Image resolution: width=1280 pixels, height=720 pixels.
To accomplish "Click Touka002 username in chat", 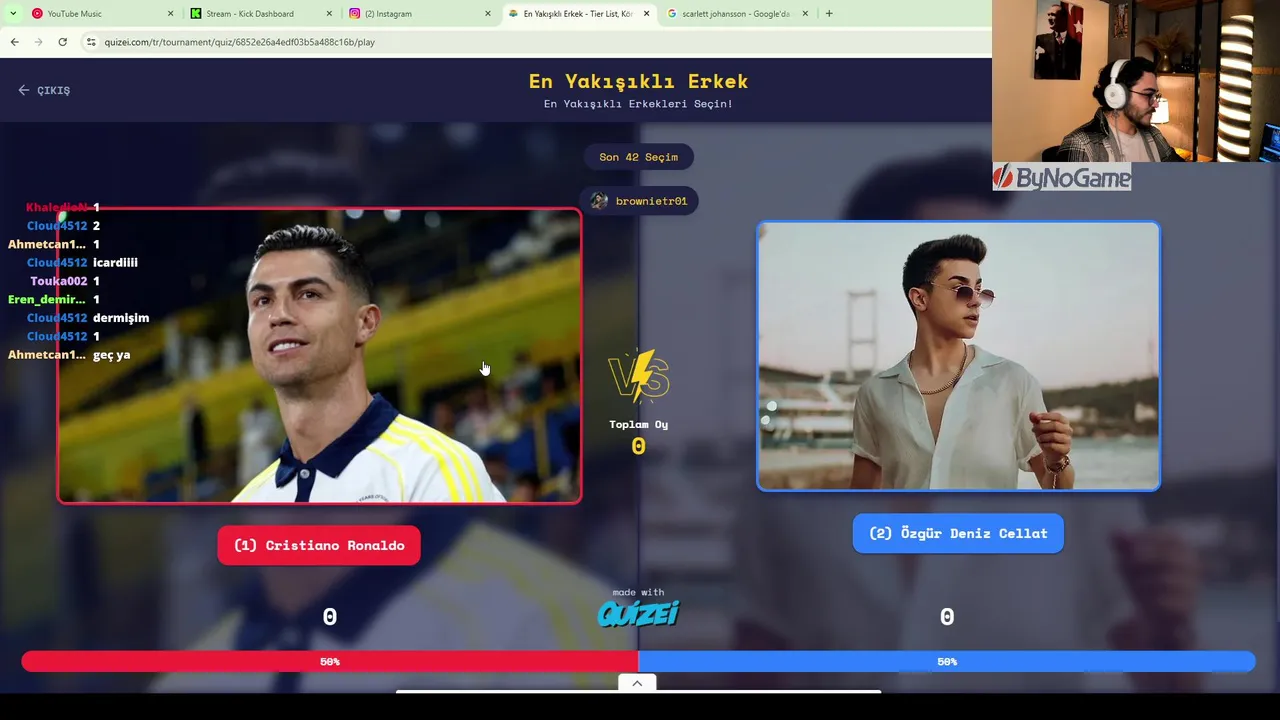I will coord(58,281).
